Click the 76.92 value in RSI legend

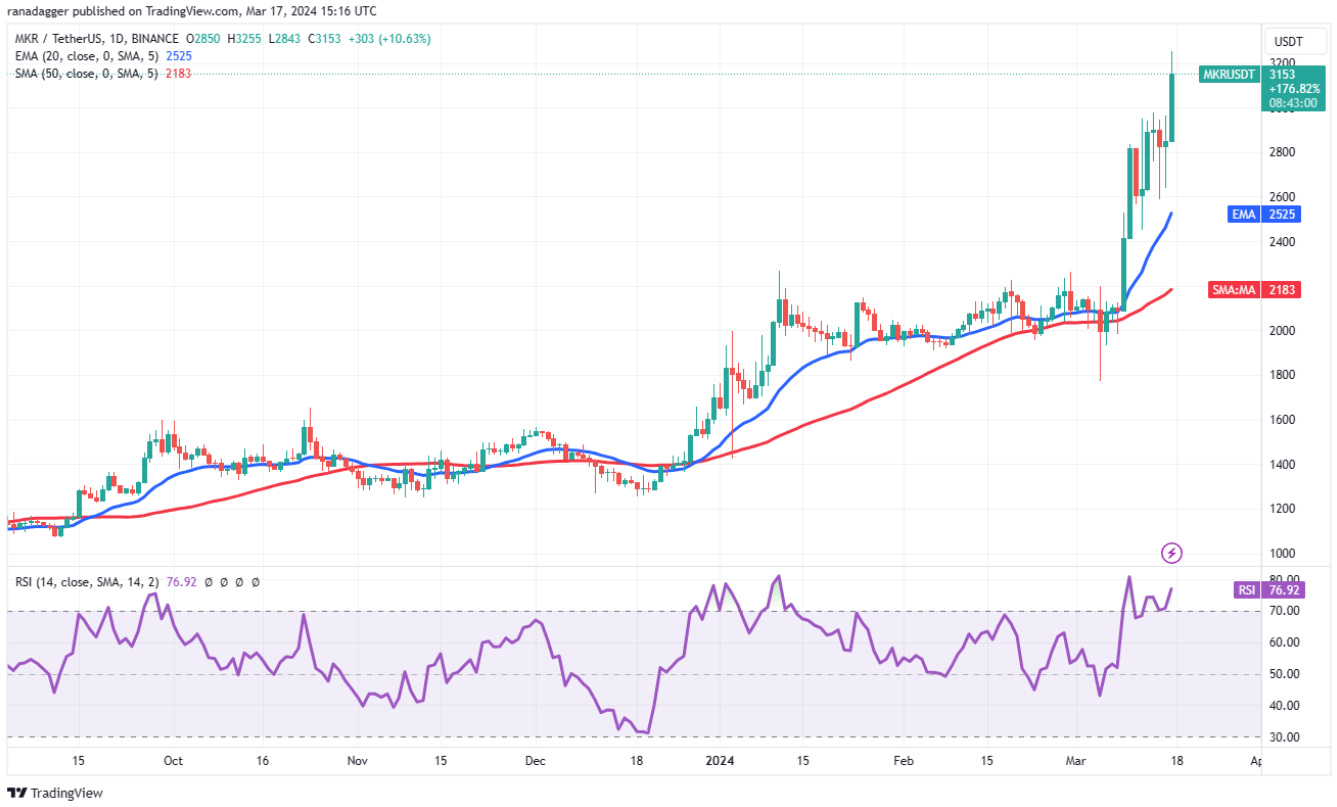pos(180,581)
